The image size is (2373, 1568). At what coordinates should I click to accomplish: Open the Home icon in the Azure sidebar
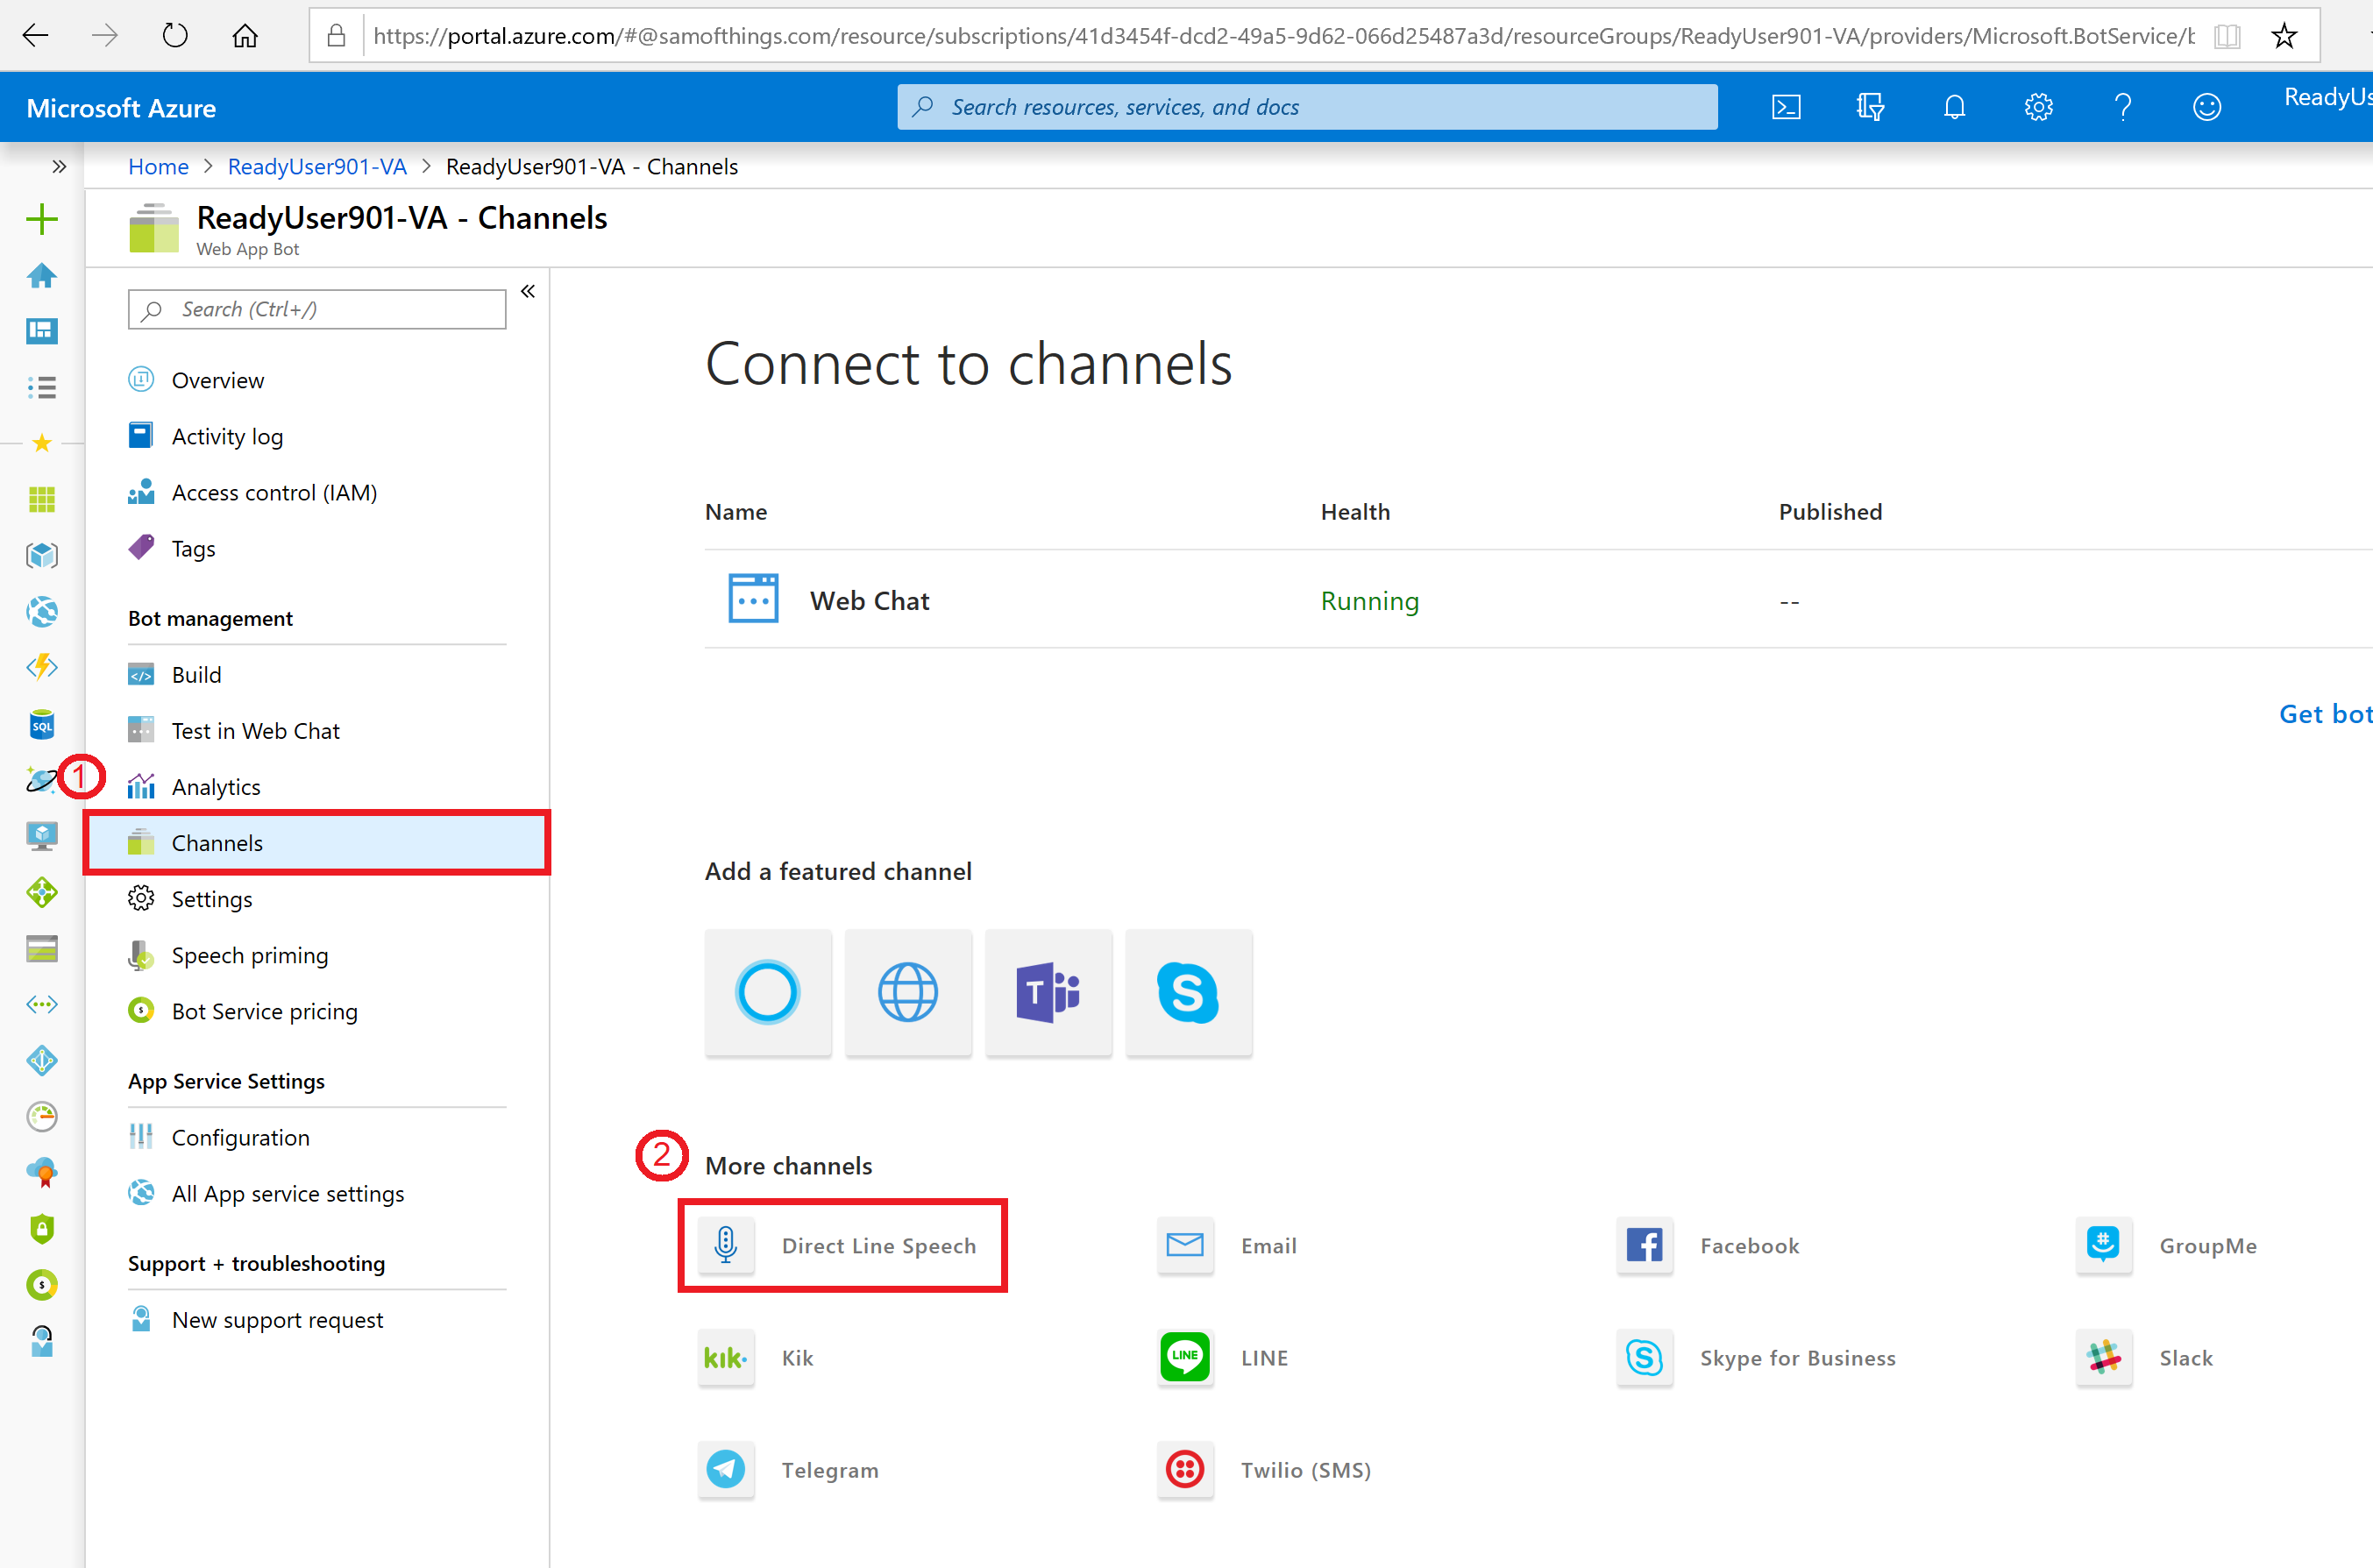pyautogui.click(x=42, y=275)
